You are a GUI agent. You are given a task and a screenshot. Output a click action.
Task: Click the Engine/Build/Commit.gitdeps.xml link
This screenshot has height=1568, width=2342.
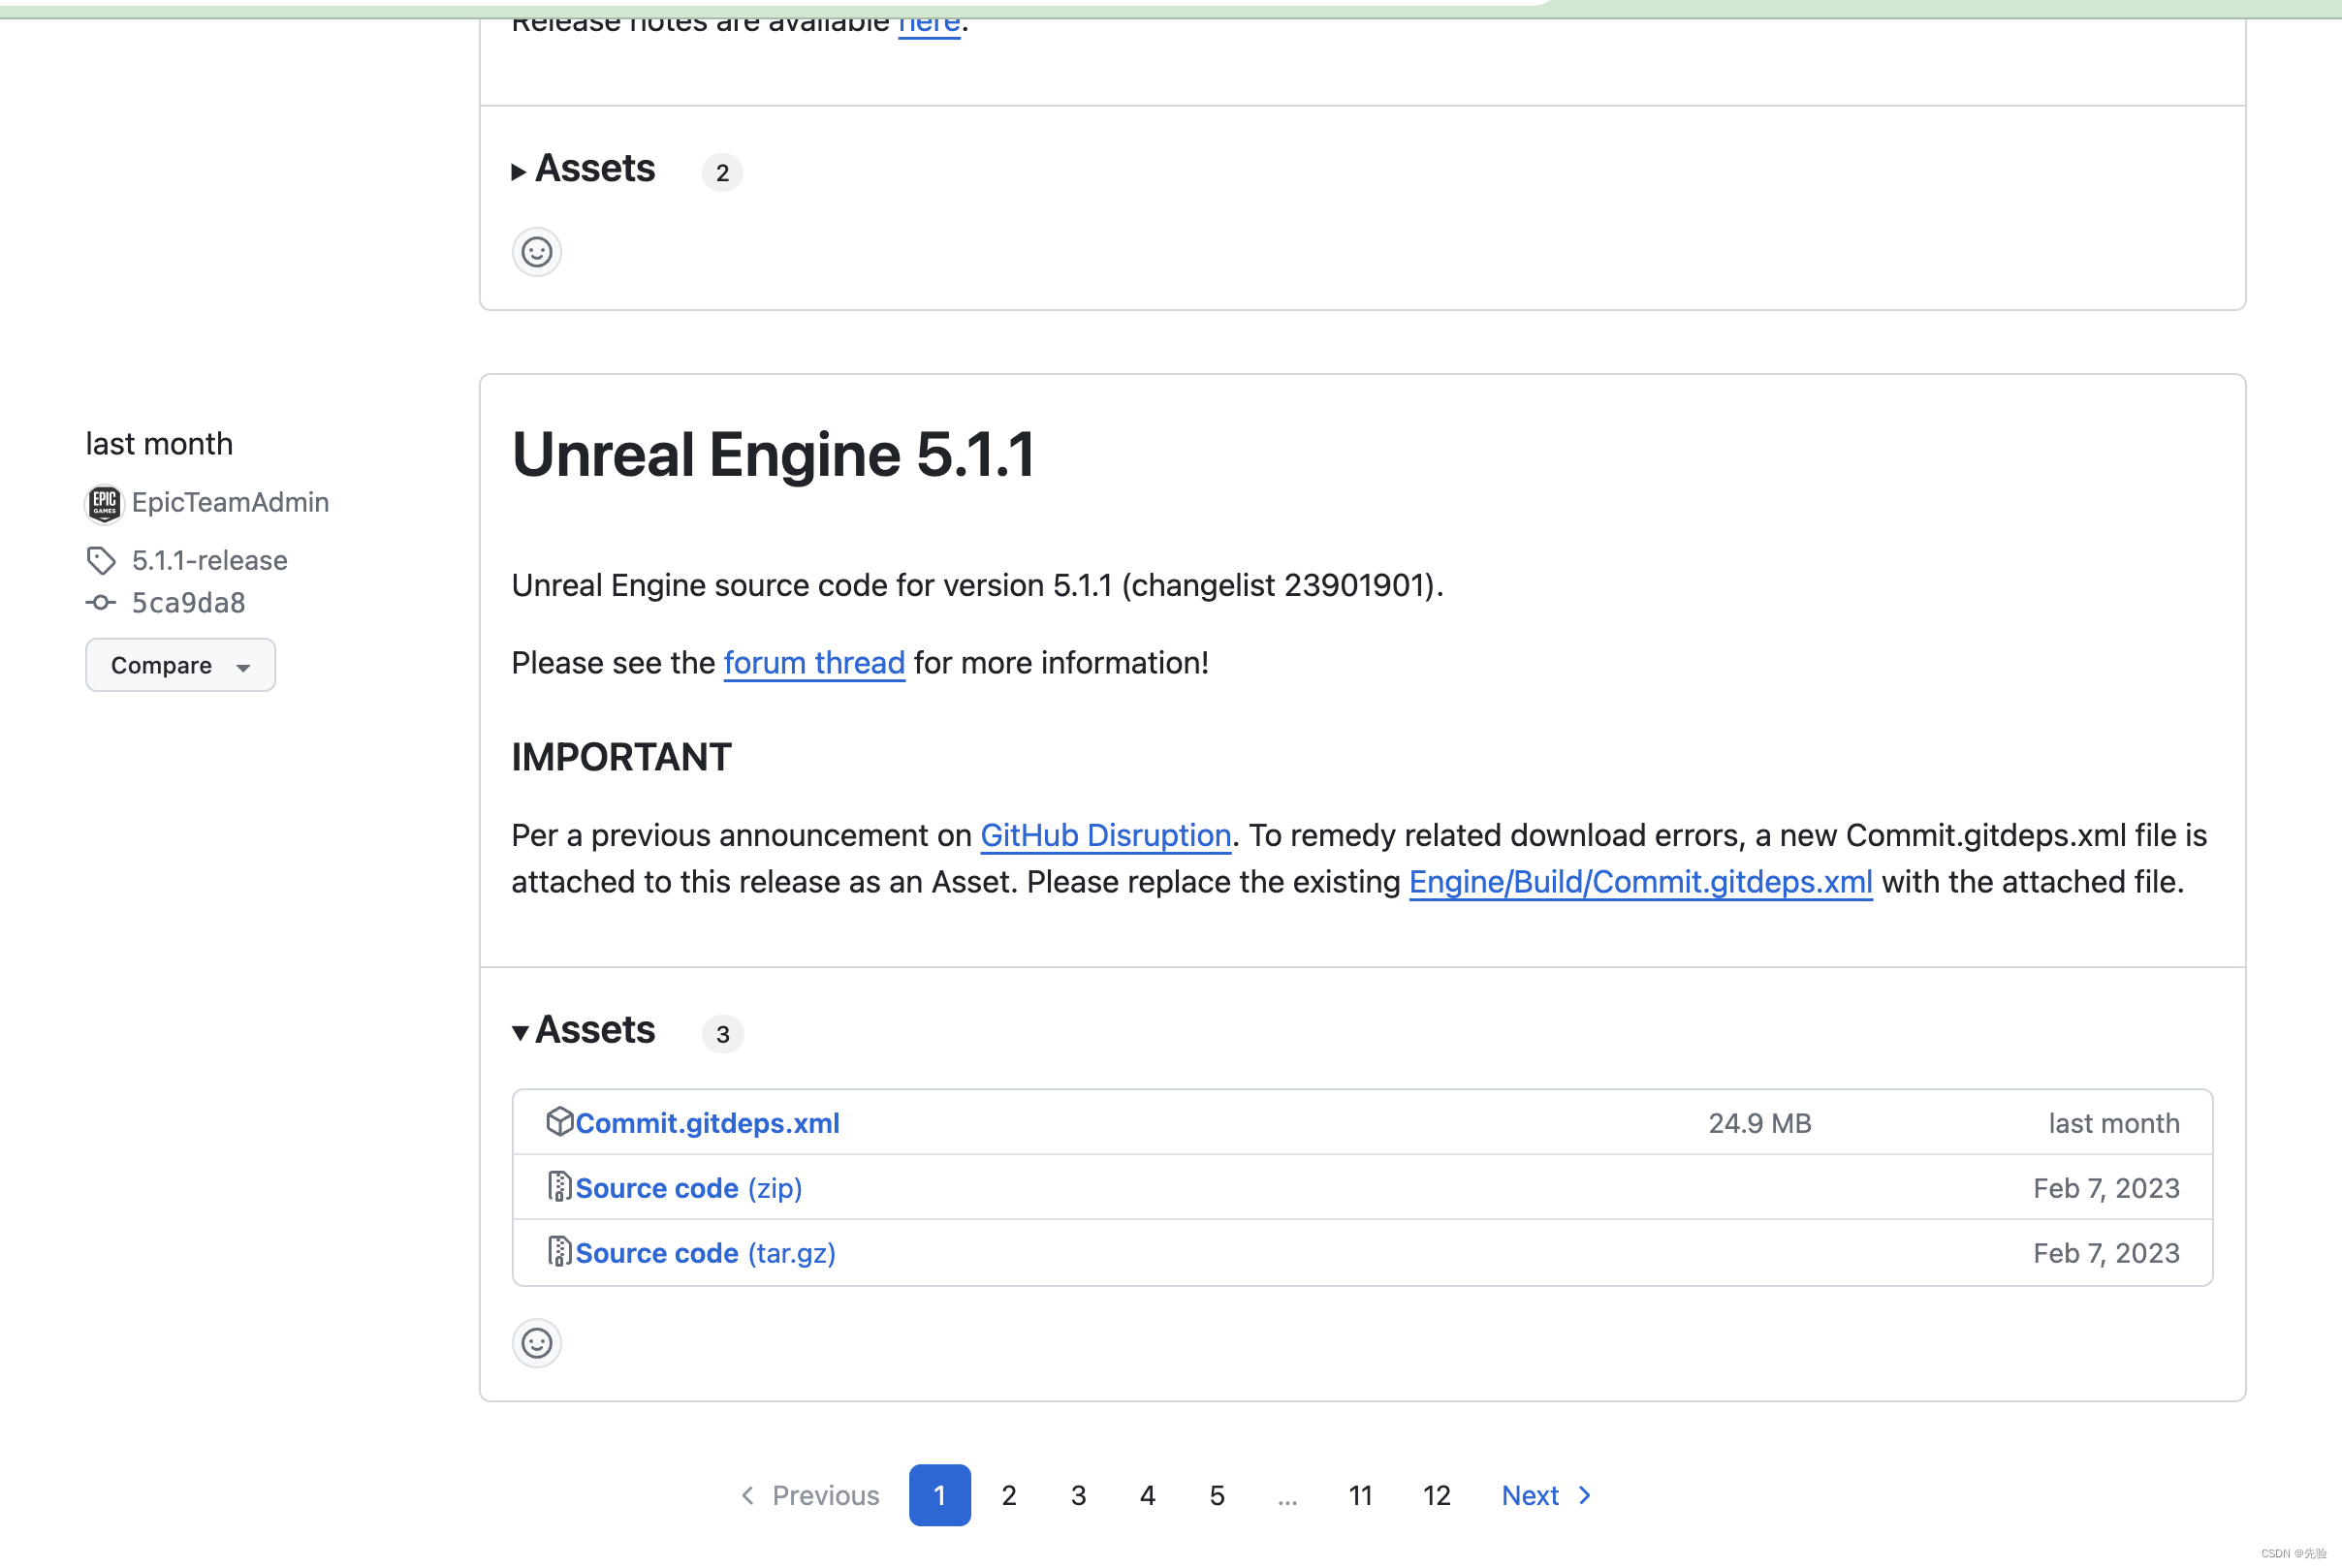pos(1640,881)
